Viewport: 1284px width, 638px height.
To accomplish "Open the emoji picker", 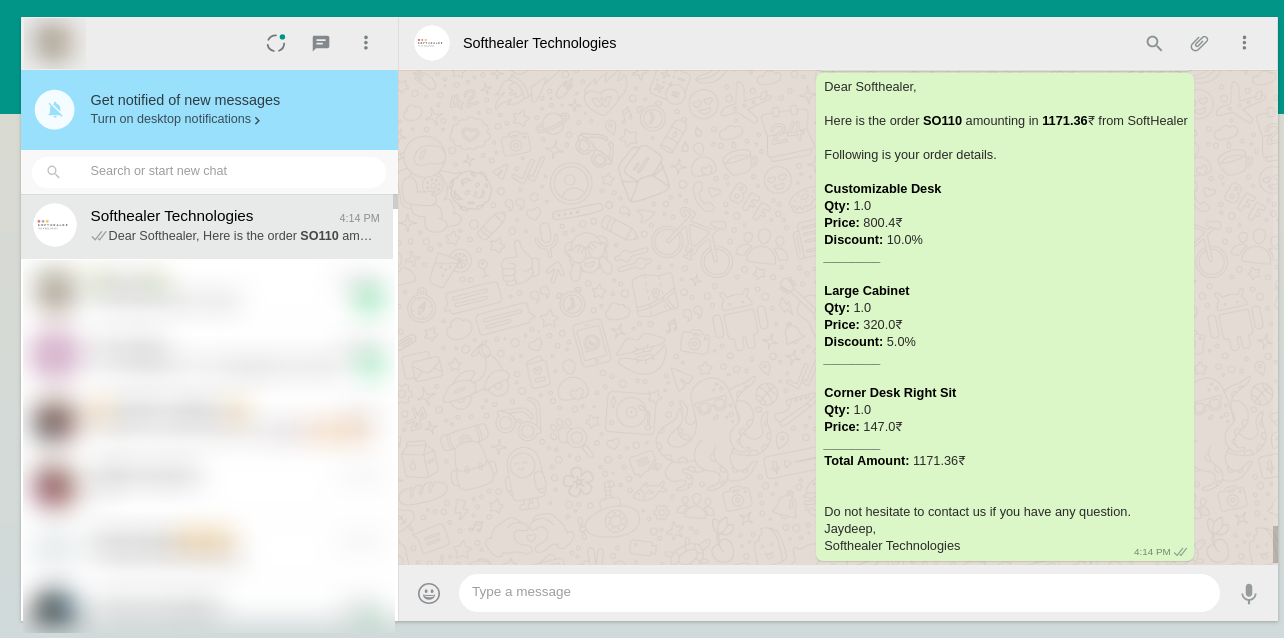I will pyautogui.click(x=429, y=593).
